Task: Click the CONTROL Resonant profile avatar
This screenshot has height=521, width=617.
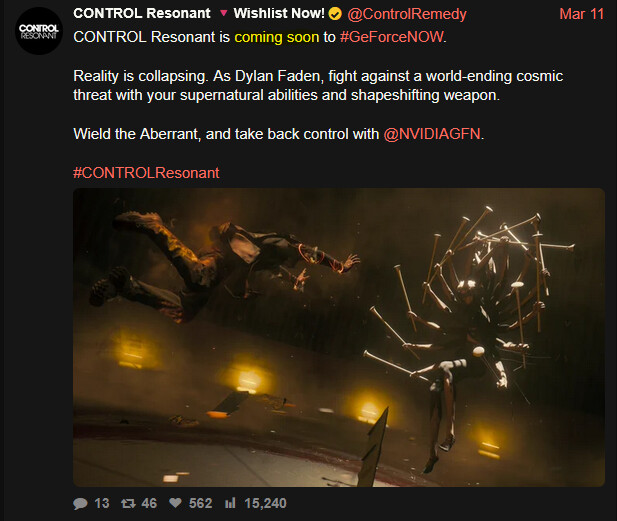Action: pyautogui.click(x=39, y=31)
